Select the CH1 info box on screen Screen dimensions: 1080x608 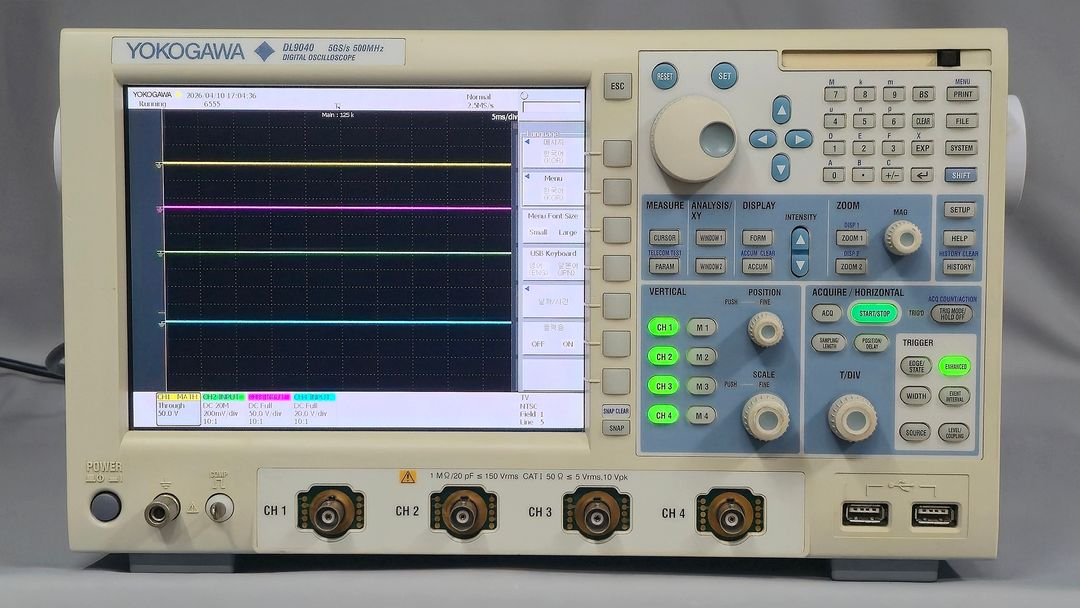tap(177, 409)
